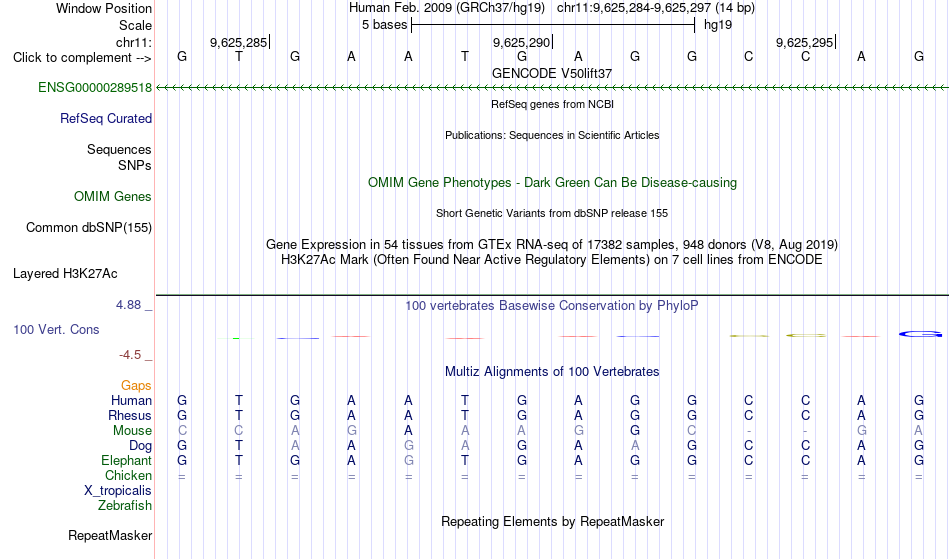Click the GTEx Gene Expression track title
Viewport: 950px width, 559px height.
tap(552, 245)
